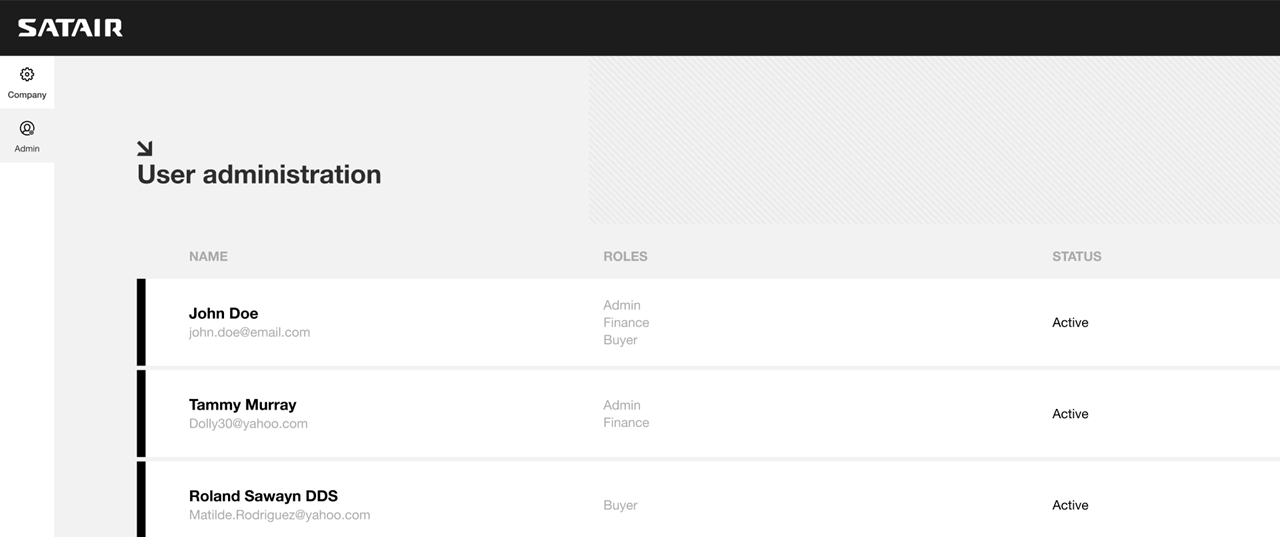Select Roland Sawayn DDS user name
This screenshot has height=537, width=1280.
point(263,496)
